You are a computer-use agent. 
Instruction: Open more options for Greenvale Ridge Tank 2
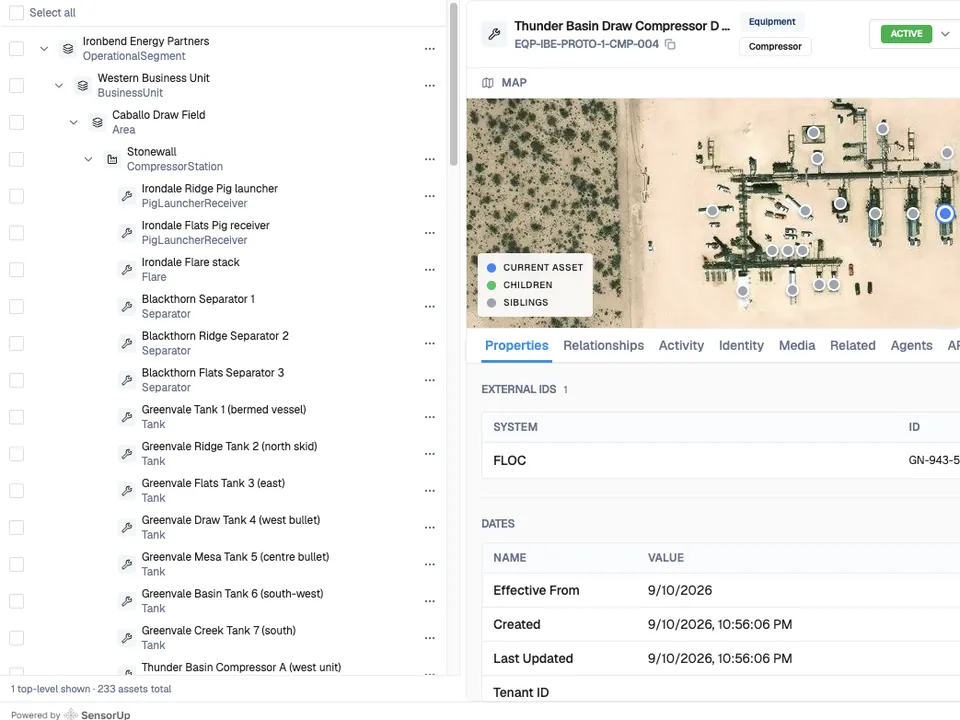[430, 454]
